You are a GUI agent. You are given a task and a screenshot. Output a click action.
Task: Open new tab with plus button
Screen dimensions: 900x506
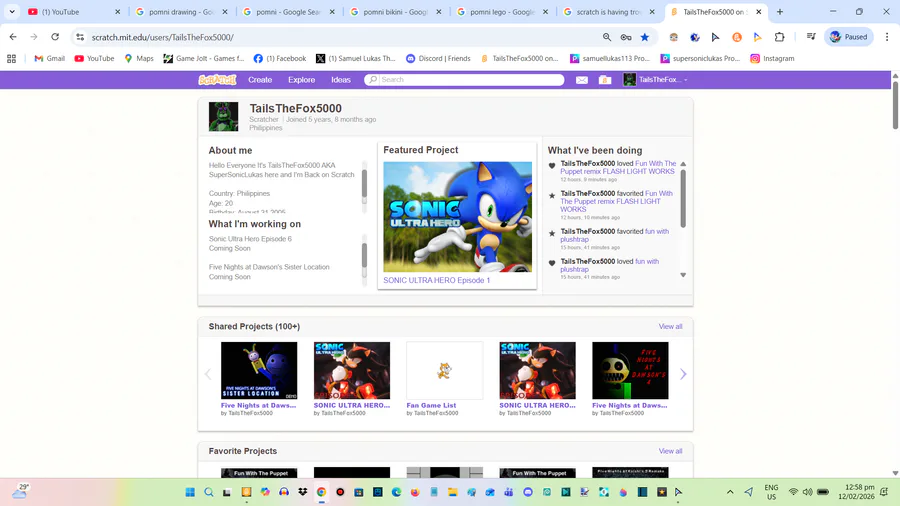pyautogui.click(x=779, y=11)
